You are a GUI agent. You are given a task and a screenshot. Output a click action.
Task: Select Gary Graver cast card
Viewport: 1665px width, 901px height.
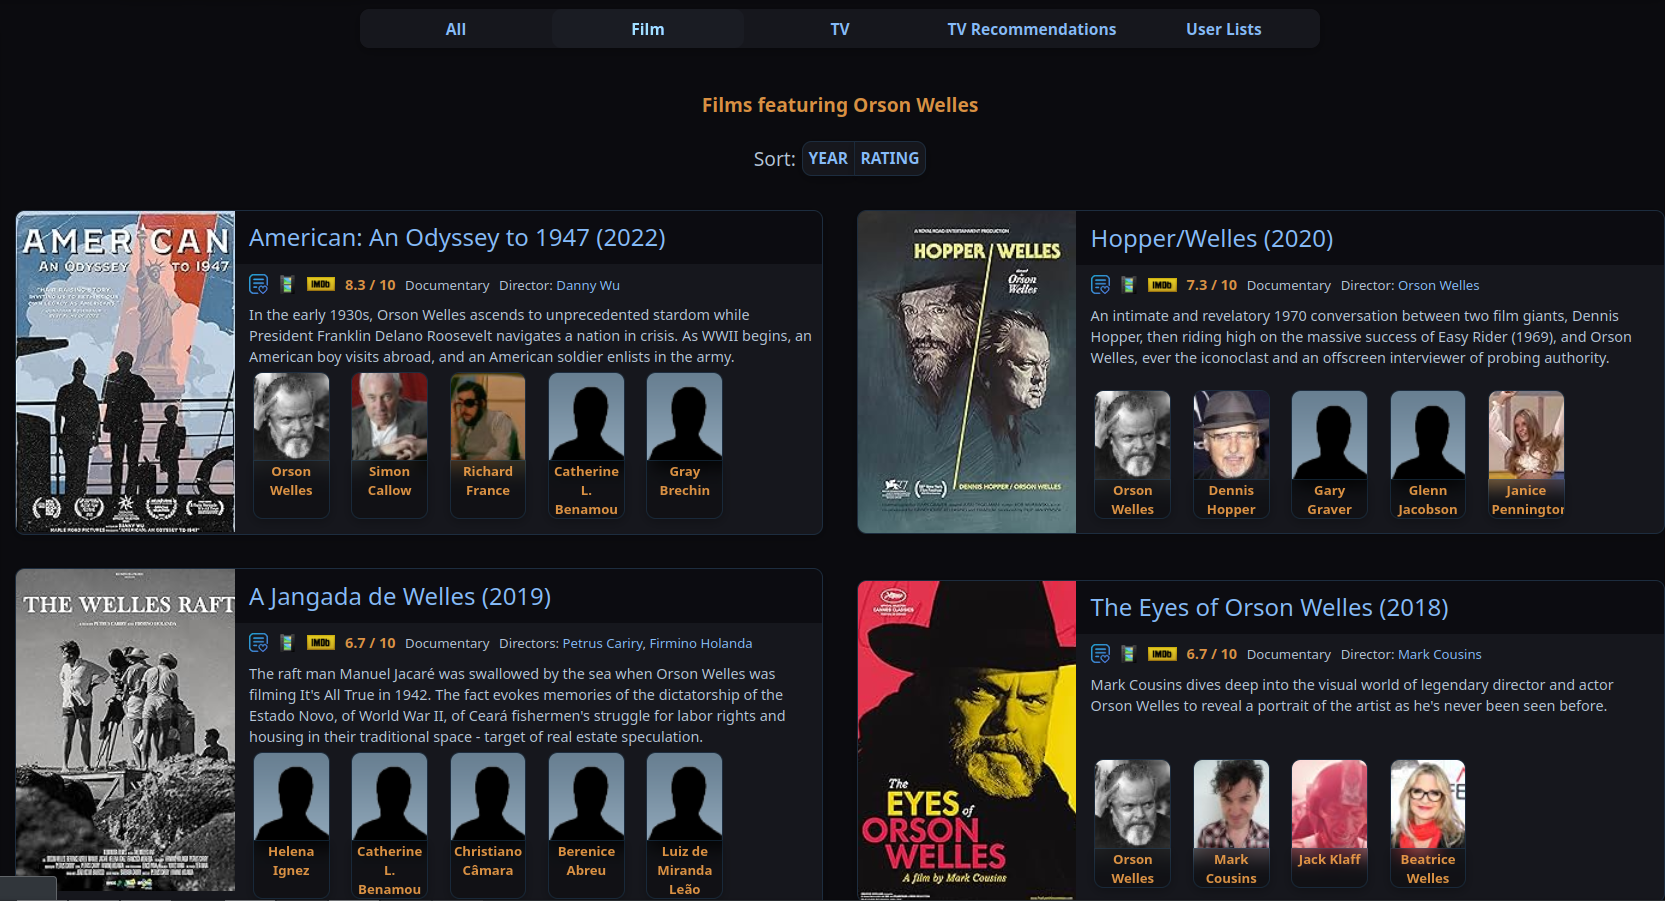[1329, 454]
